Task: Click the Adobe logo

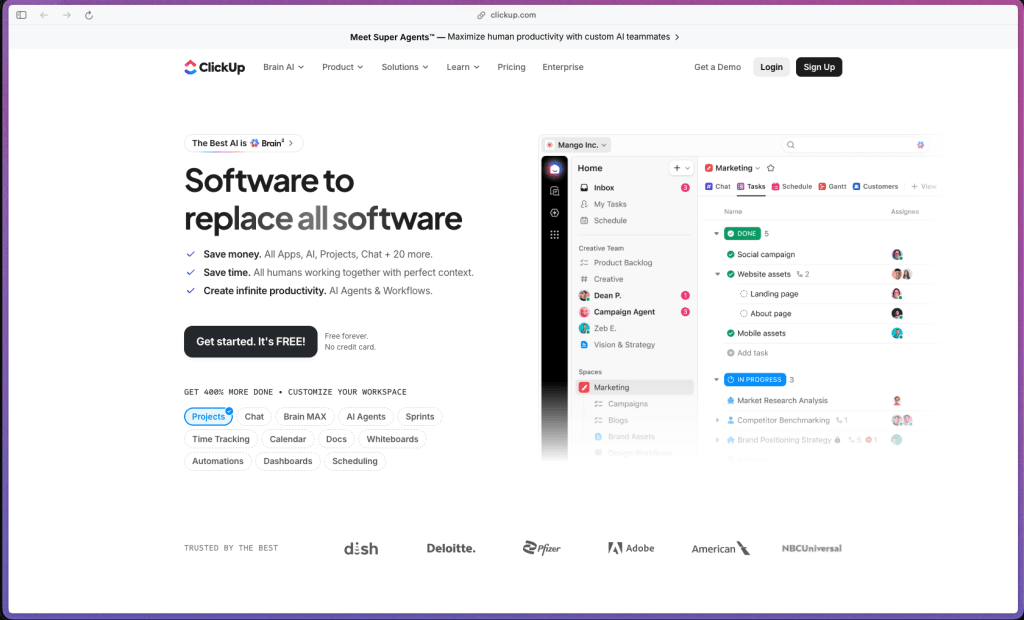Action: [x=631, y=548]
